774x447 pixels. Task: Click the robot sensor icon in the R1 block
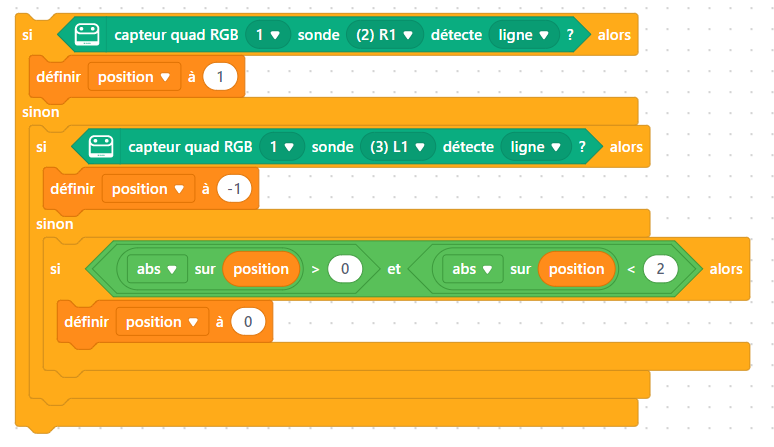pos(87,35)
